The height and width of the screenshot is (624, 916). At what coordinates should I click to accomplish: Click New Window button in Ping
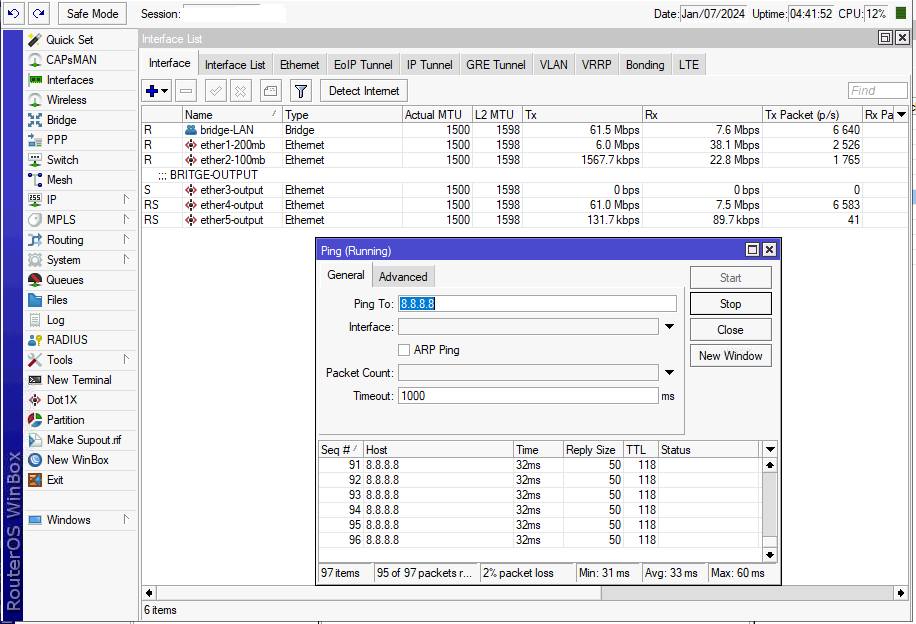pyautogui.click(x=730, y=355)
